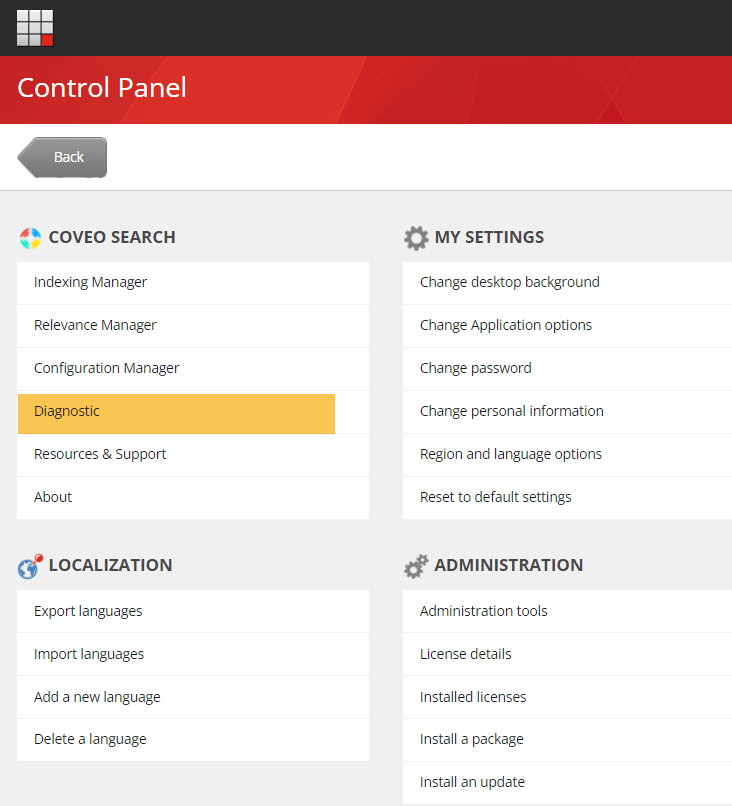The width and height of the screenshot is (732, 806).
Task: Choose Add a new language
Action: tap(97, 697)
